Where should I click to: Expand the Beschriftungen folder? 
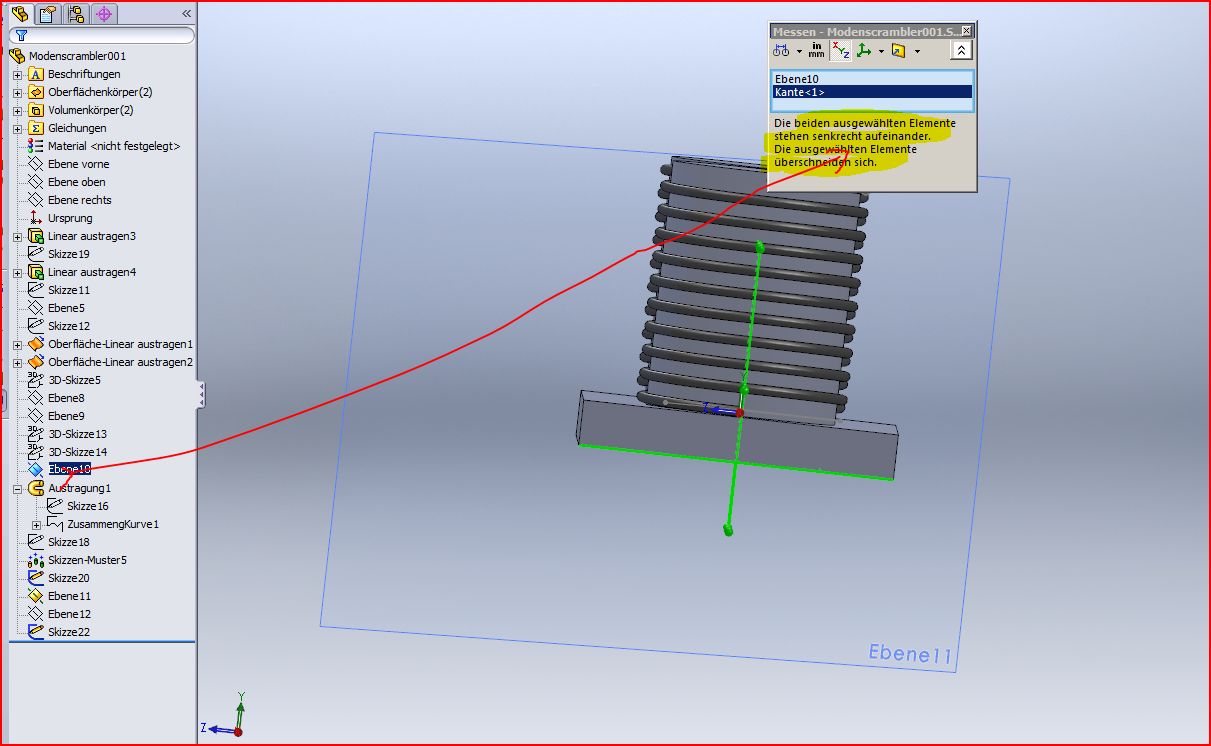click(x=17, y=75)
